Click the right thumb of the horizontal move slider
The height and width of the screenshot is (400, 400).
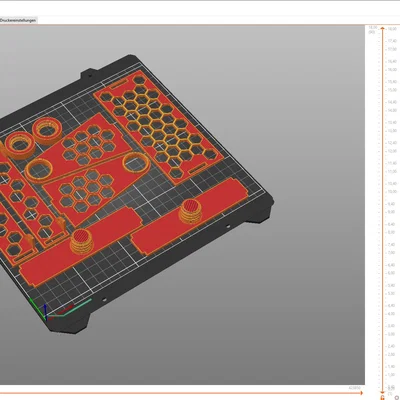click(x=361, y=393)
